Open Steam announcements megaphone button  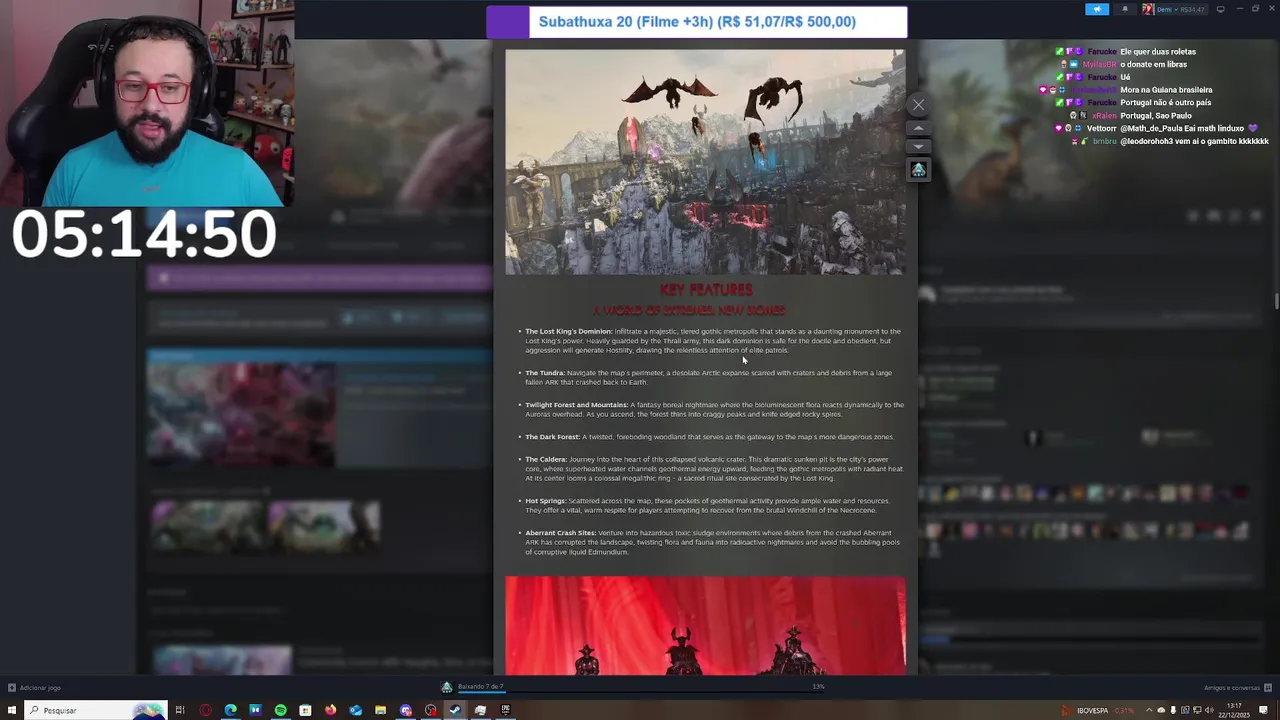pos(1097,9)
